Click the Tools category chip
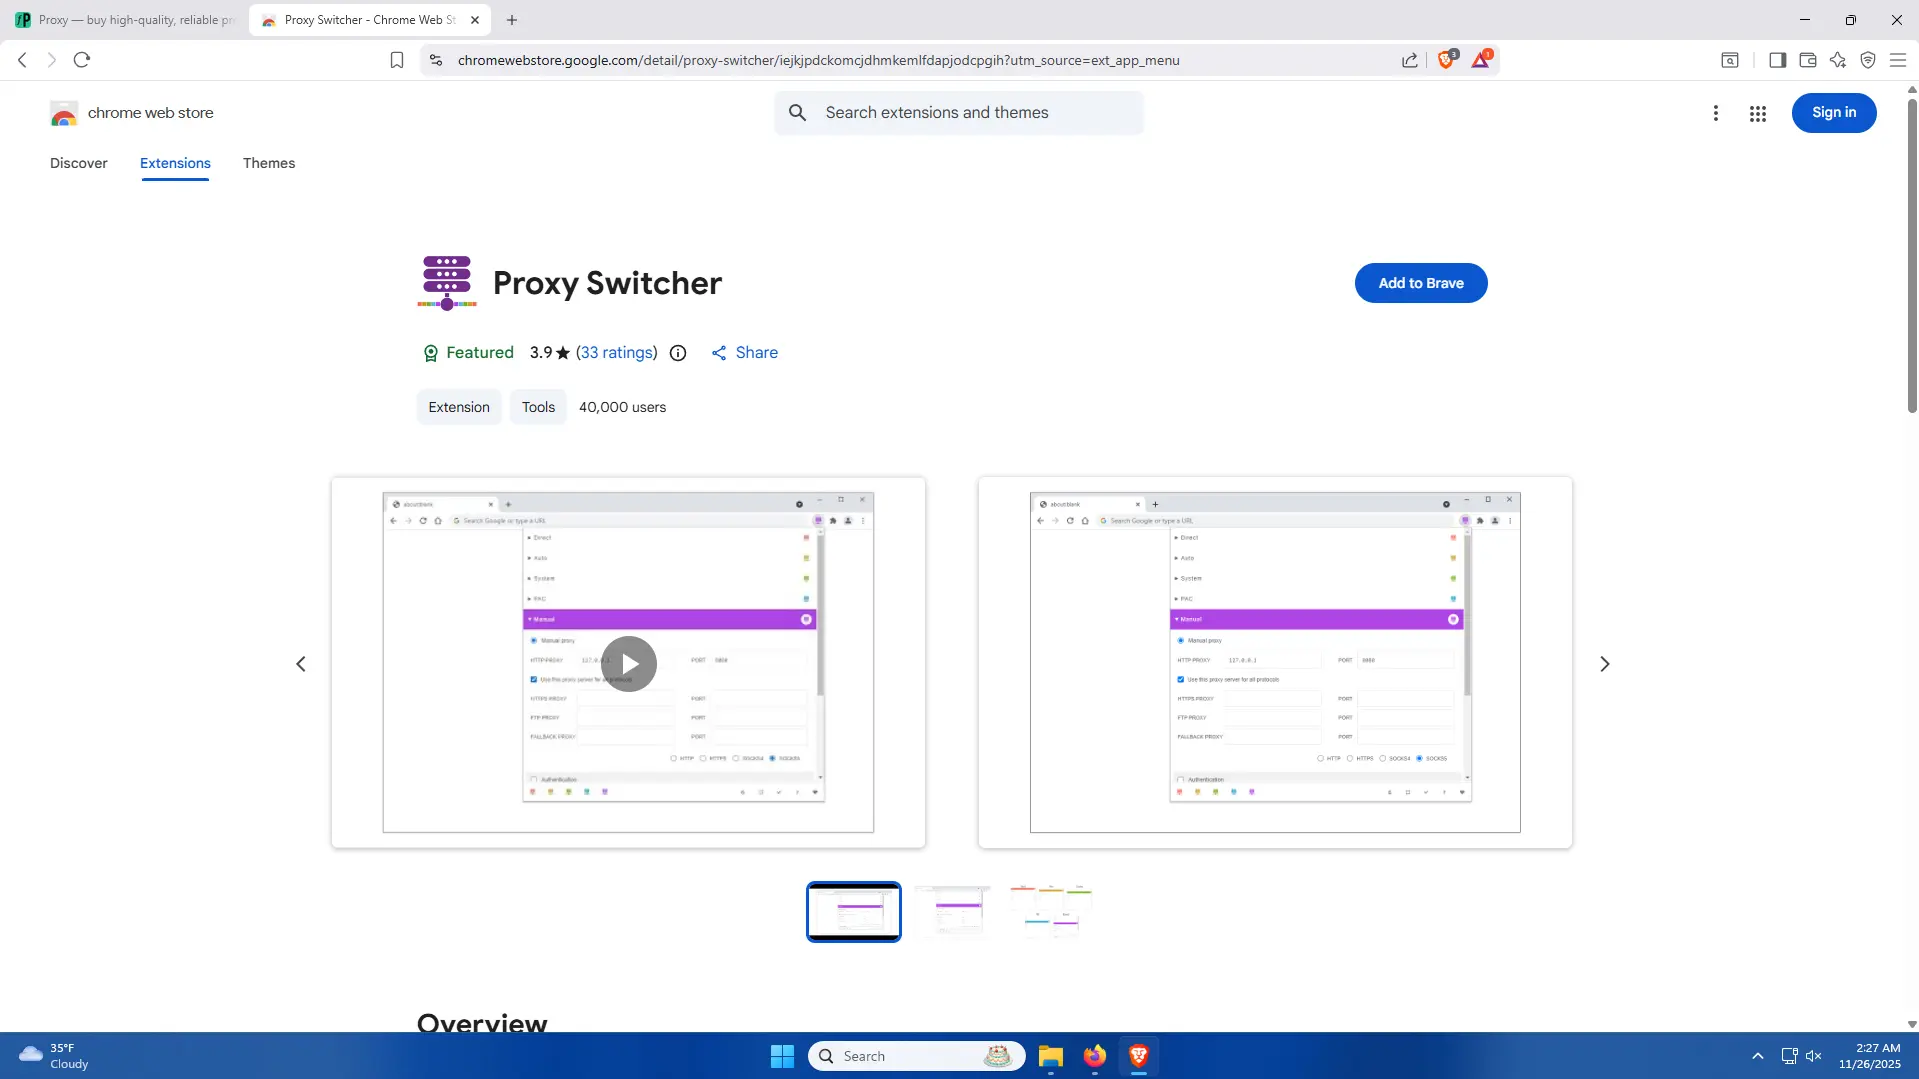This screenshot has width=1919, height=1079. tap(538, 407)
